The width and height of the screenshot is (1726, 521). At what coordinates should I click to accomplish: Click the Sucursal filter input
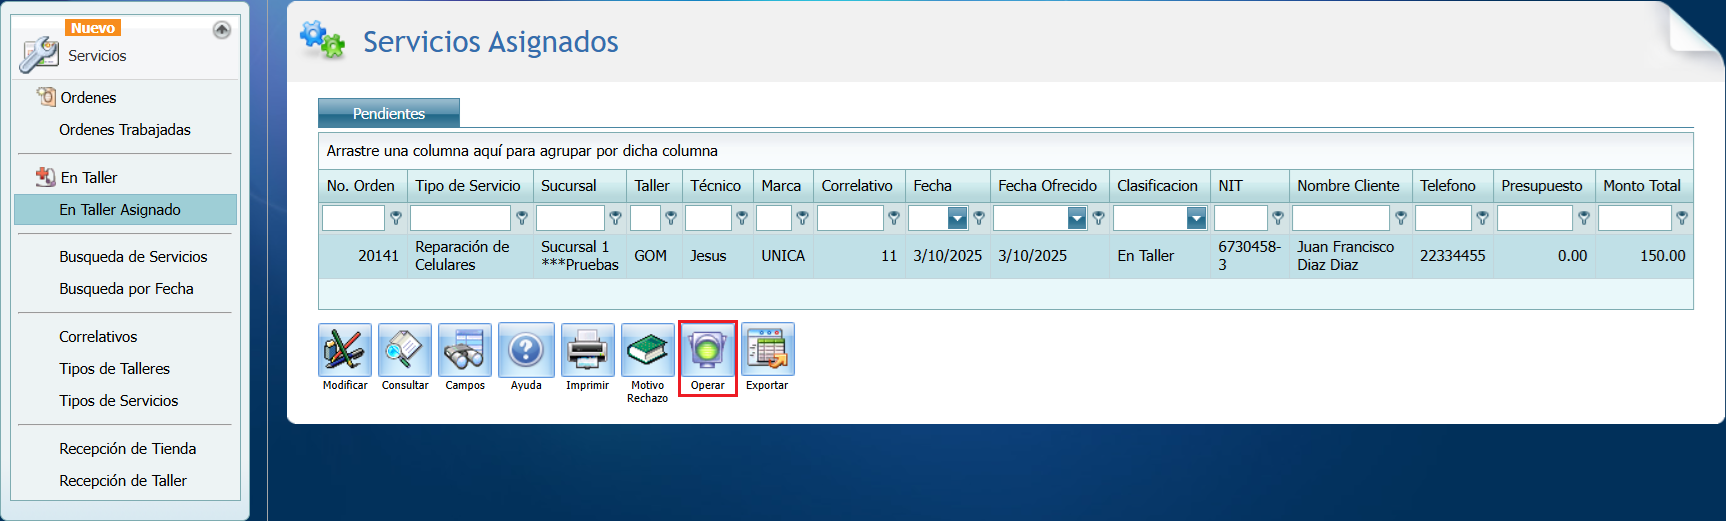pos(570,218)
